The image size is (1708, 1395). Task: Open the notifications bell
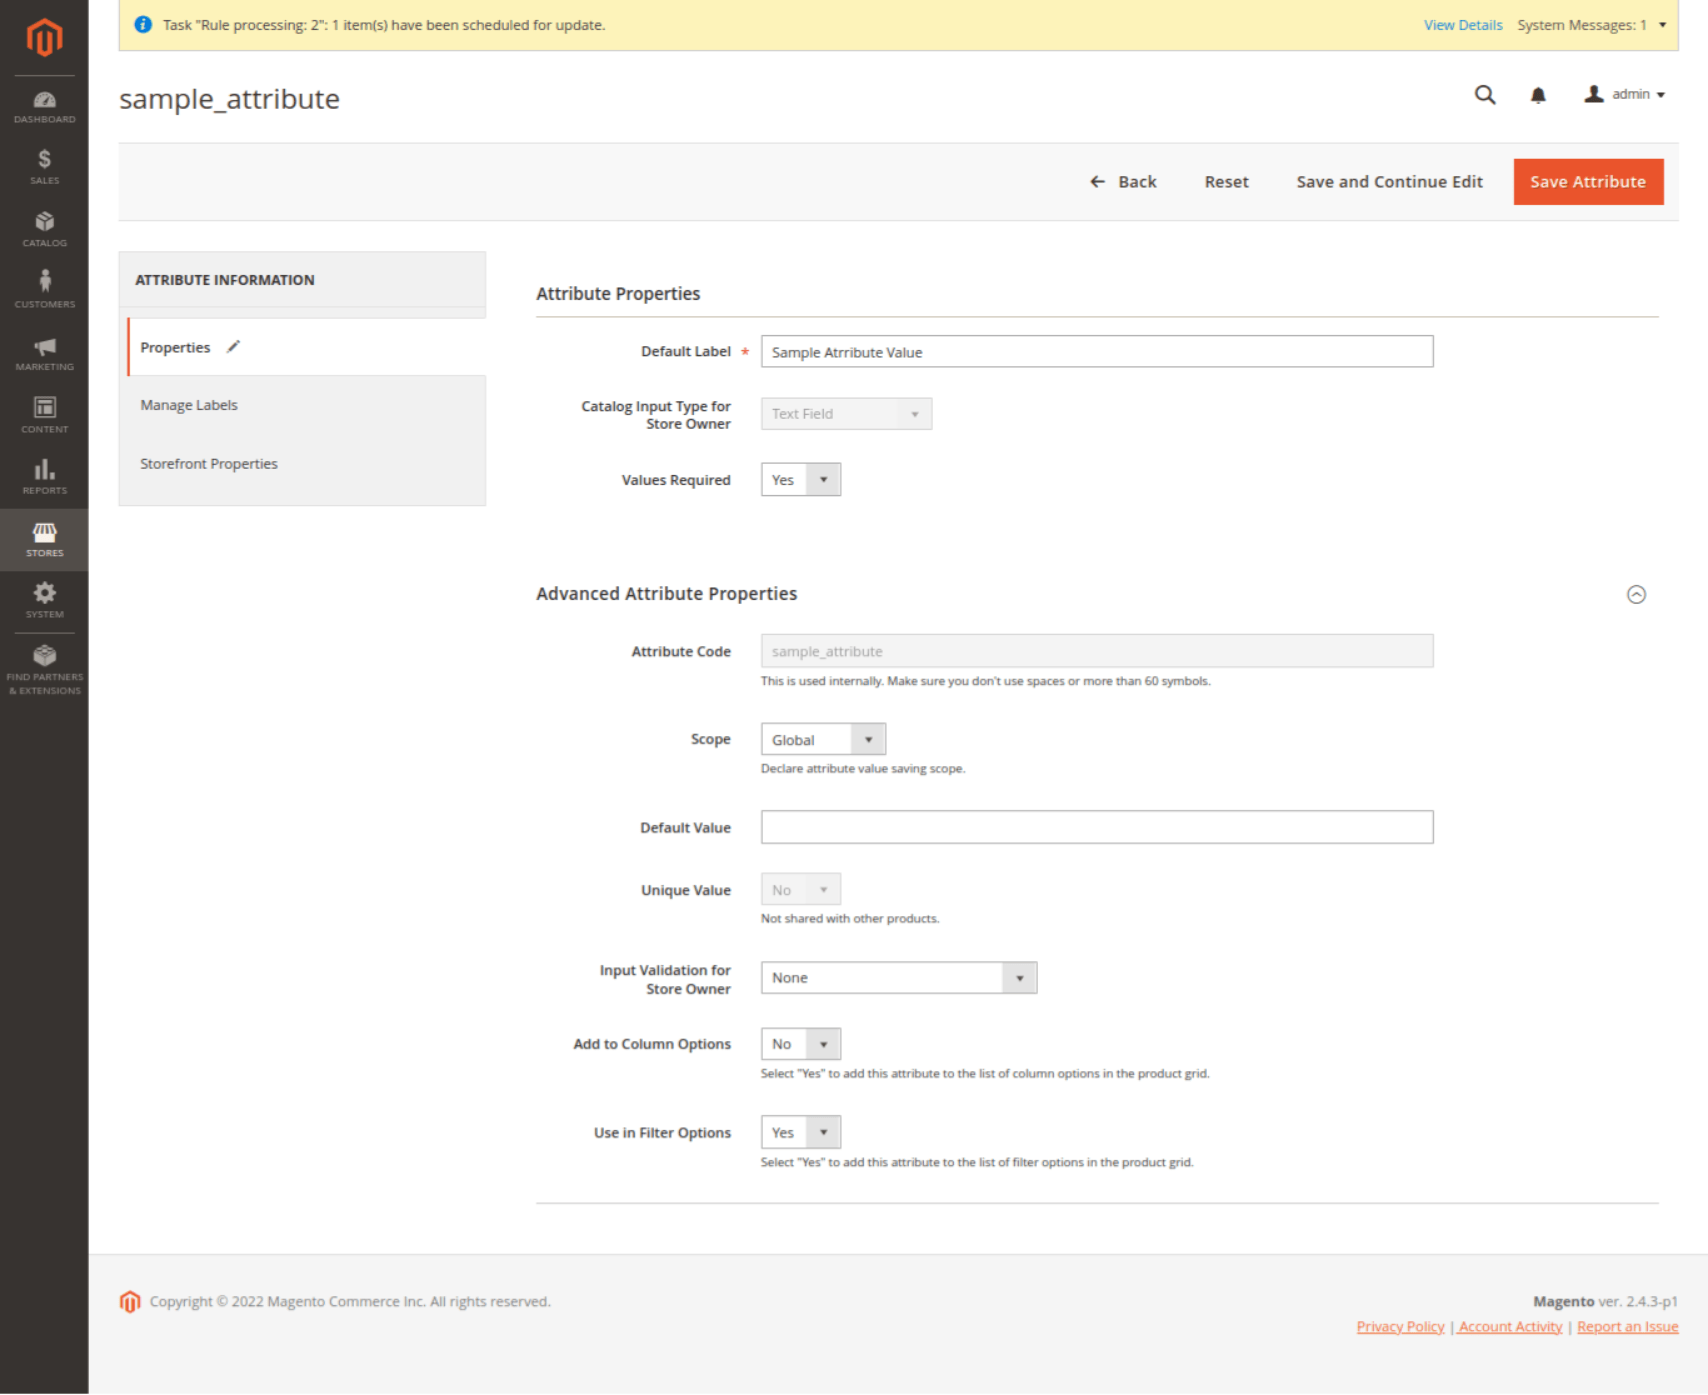click(x=1537, y=94)
